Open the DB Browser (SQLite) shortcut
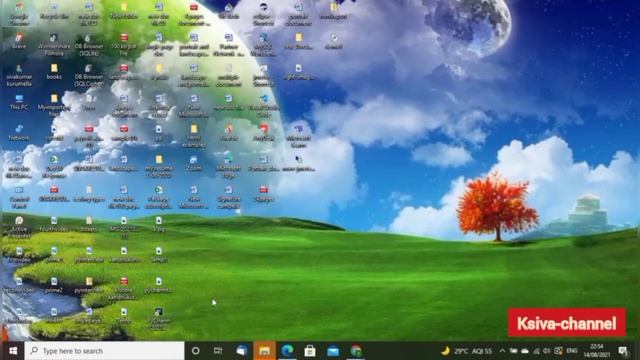 click(x=89, y=44)
